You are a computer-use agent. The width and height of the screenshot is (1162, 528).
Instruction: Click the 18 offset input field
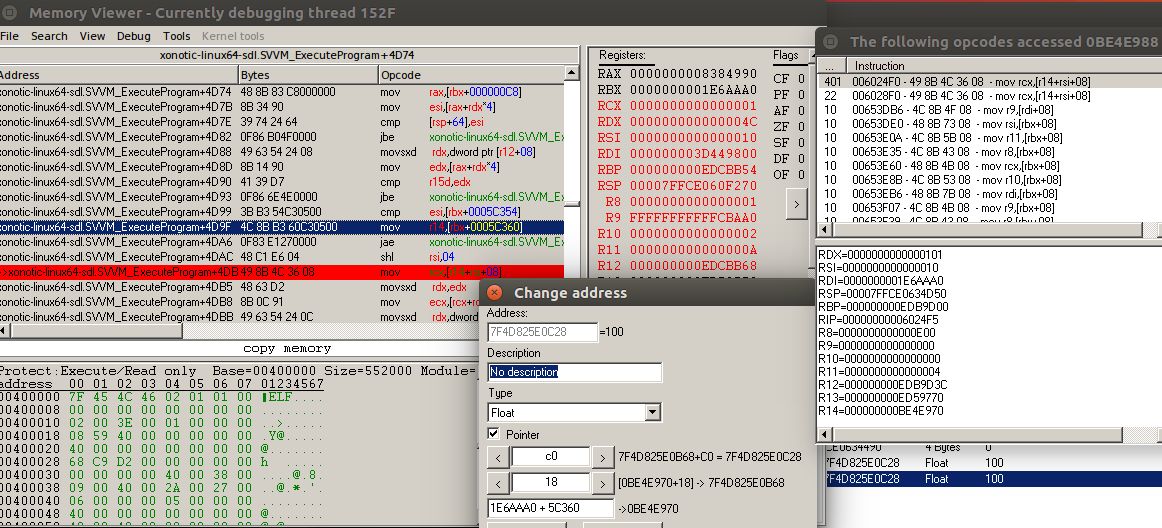[x=551, y=484]
